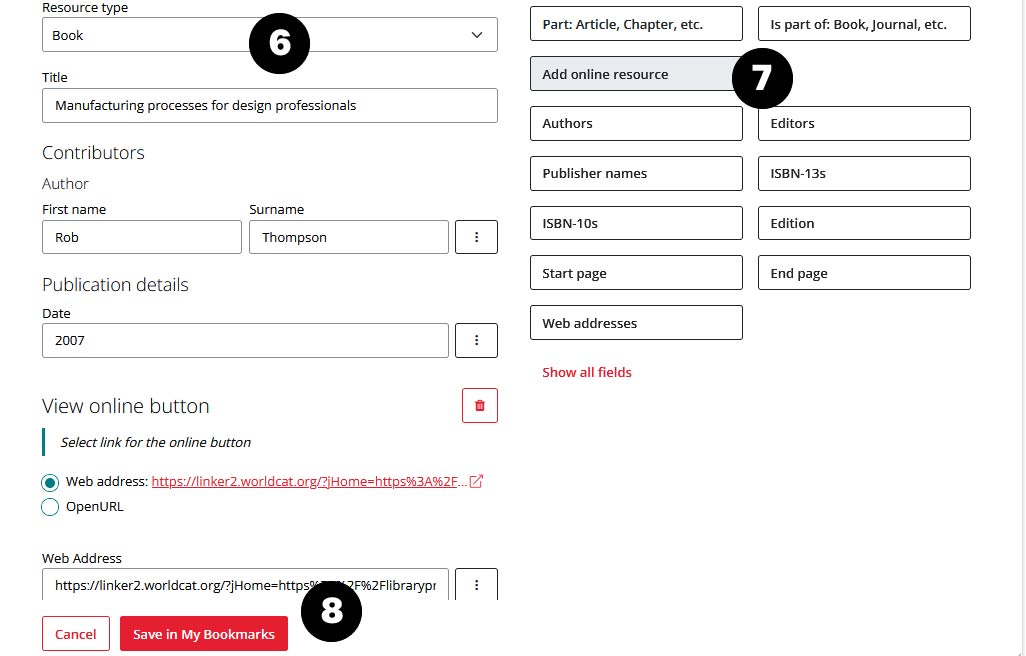1026x656 pixels.
Task: Edit the Surname field containing Thompson
Action: tap(348, 237)
